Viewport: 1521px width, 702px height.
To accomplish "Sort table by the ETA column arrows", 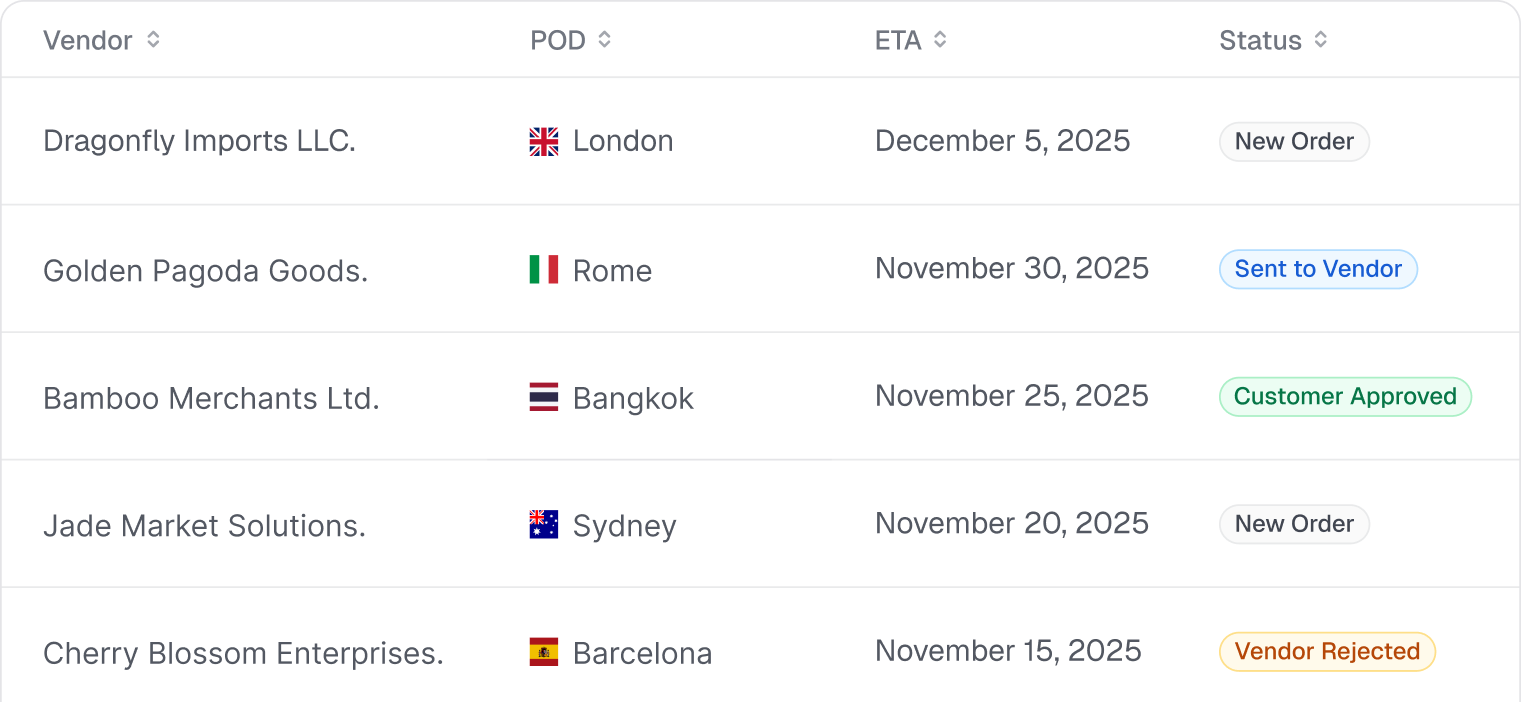I will tap(940, 40).
